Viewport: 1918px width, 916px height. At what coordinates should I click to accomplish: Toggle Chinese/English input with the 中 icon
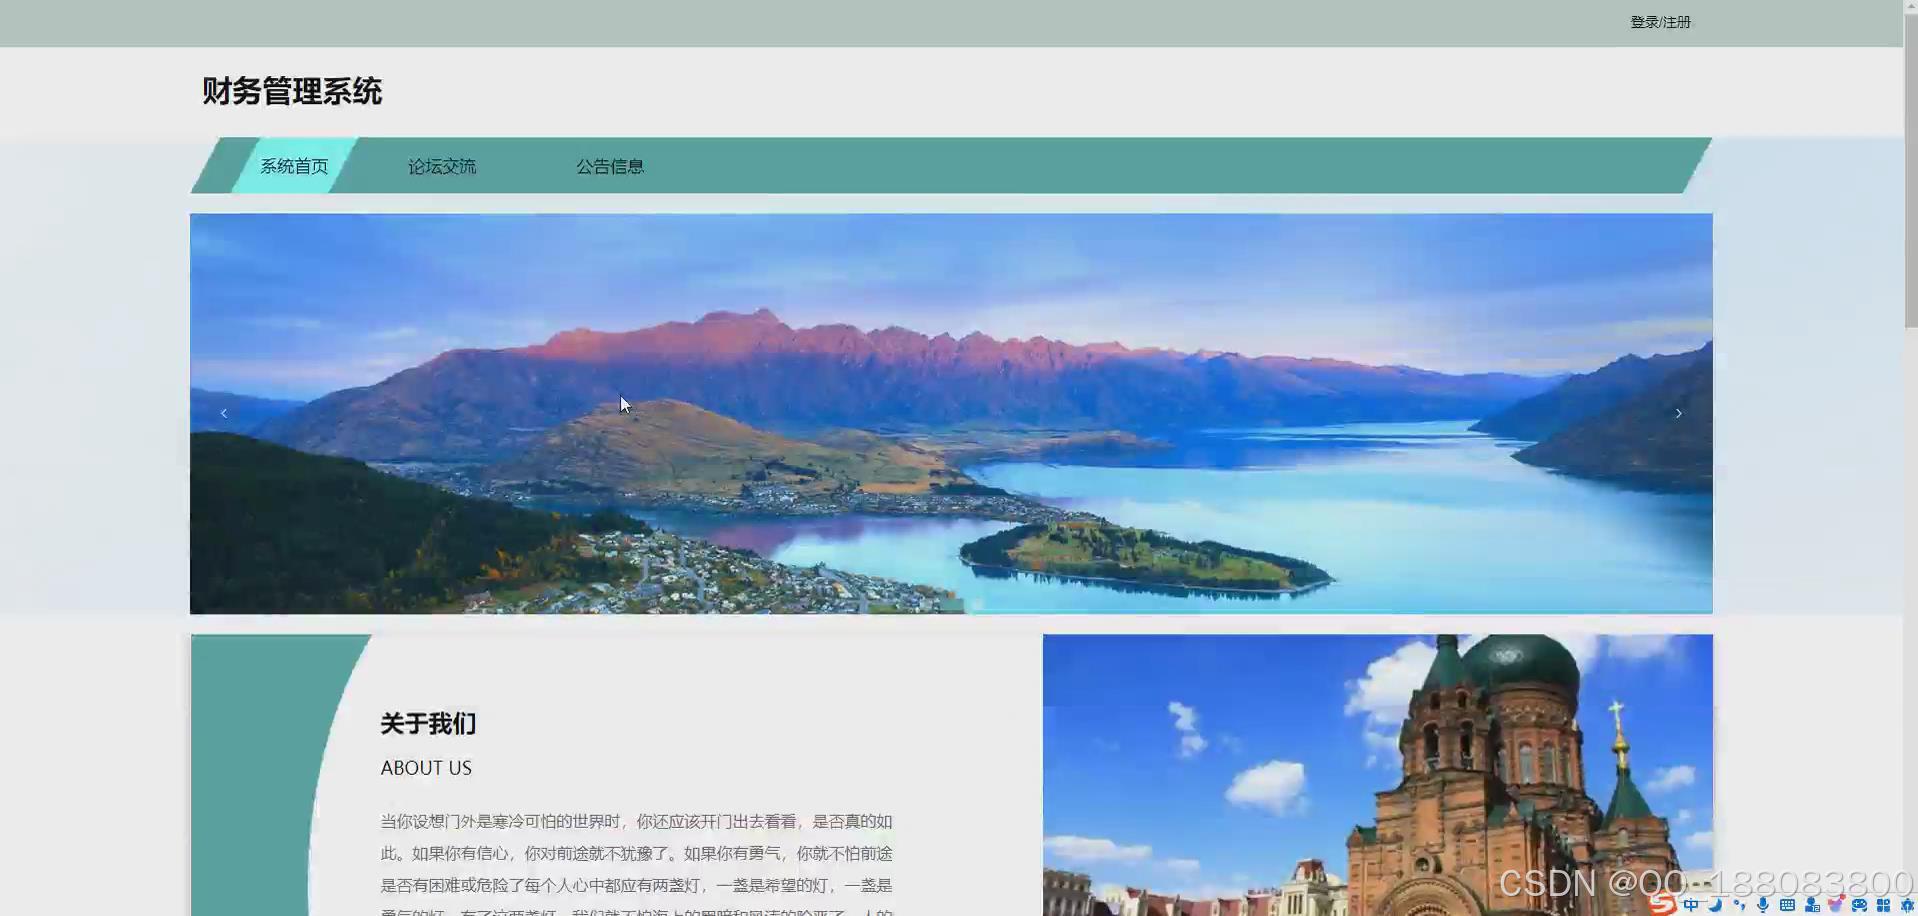tap(1692, 904)
